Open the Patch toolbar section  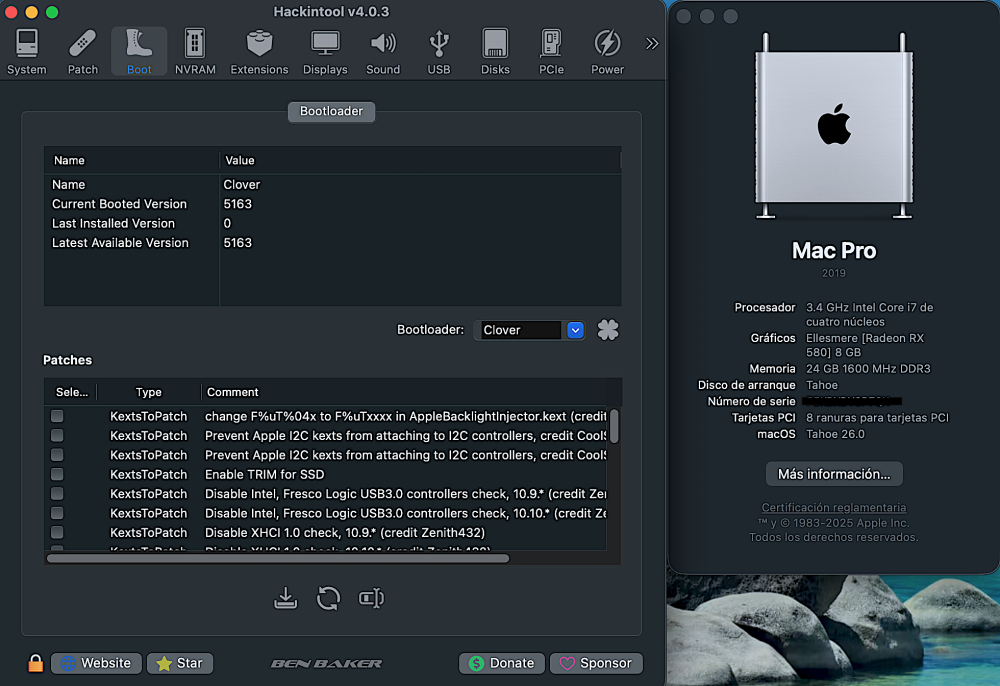click(83, 52)
